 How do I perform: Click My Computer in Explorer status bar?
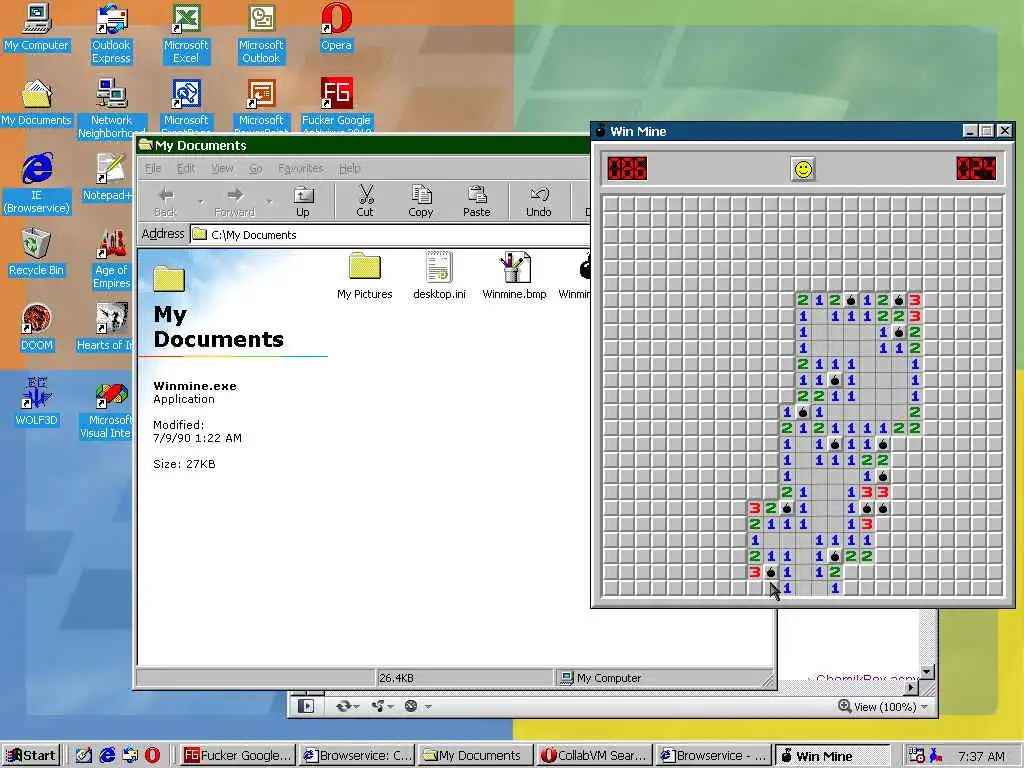coord(601,678)
